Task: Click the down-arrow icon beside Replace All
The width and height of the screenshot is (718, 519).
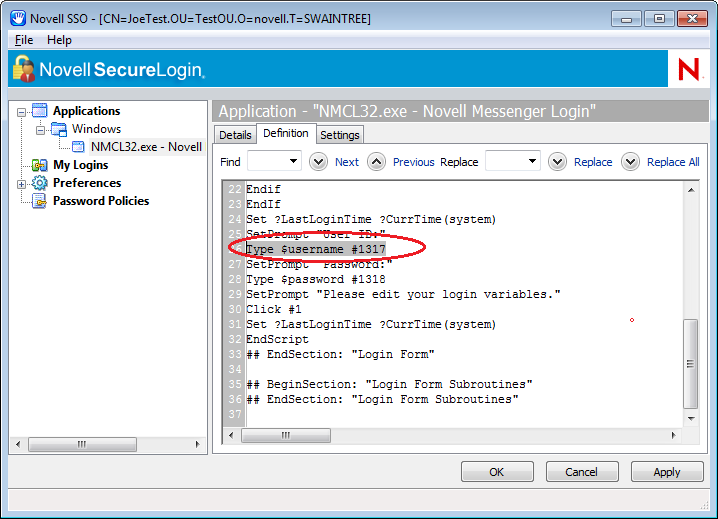Action: pos(631,162)
